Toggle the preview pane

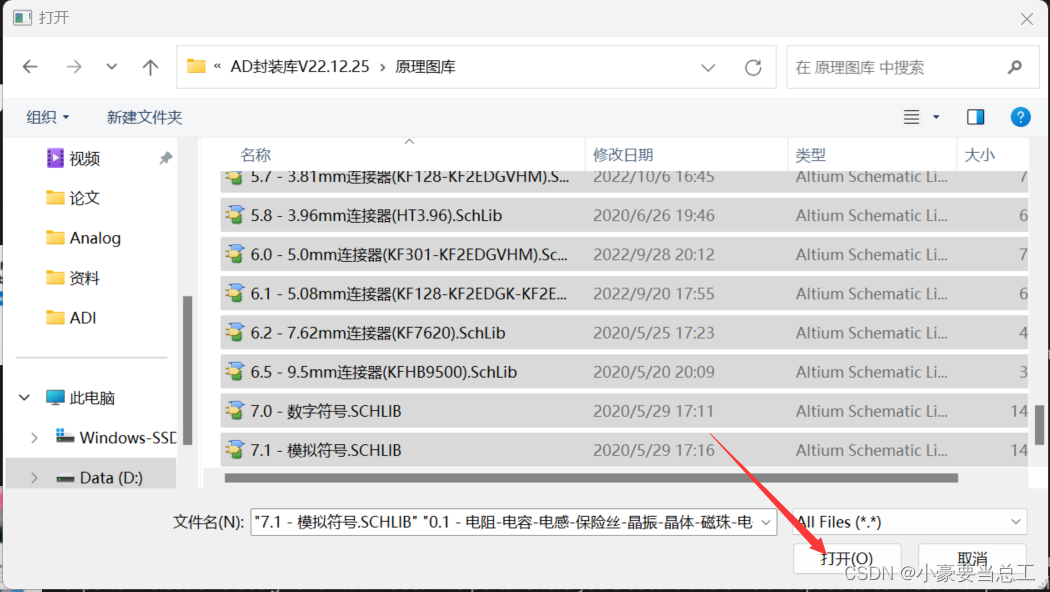(975, 116)
